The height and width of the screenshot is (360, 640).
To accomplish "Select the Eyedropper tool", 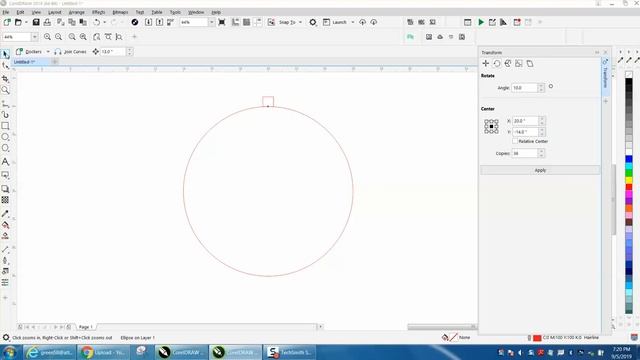I will [x=5, y=213].
